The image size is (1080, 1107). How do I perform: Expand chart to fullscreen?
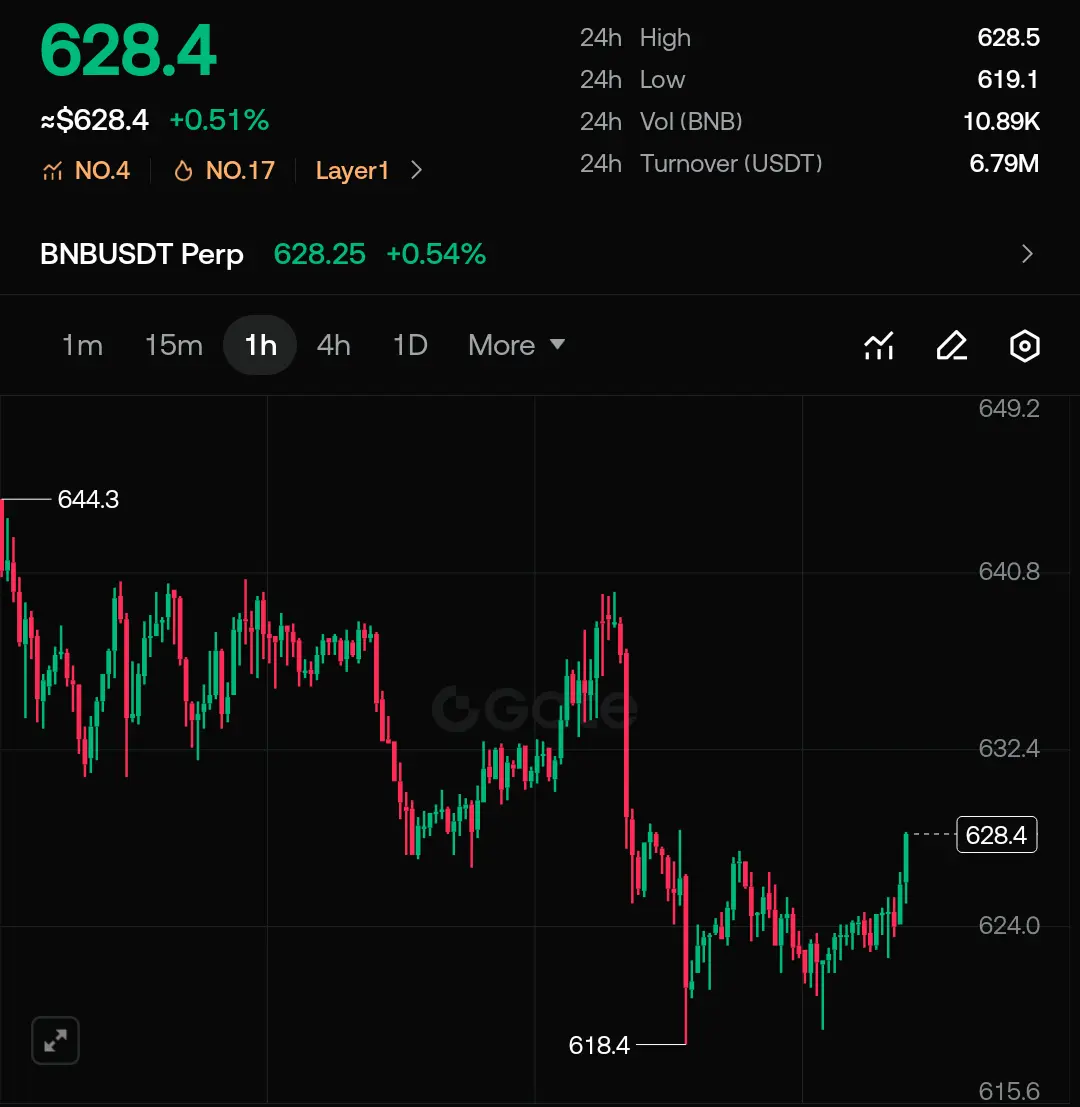(x=55, y=1040)
